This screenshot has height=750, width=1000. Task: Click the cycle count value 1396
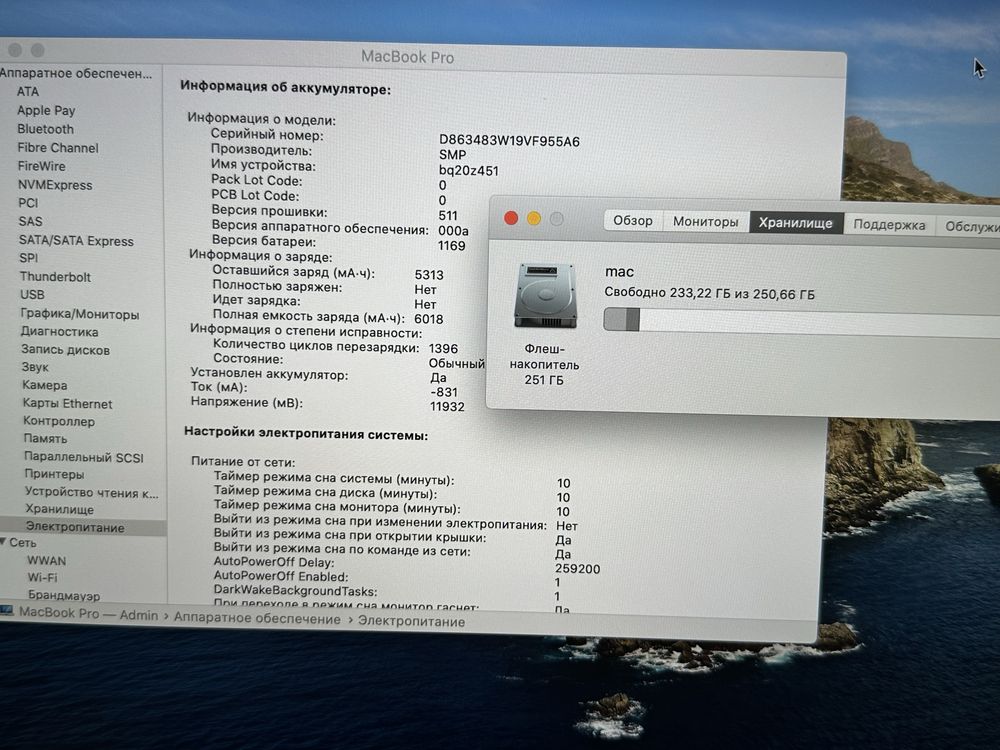pos(443,348)
